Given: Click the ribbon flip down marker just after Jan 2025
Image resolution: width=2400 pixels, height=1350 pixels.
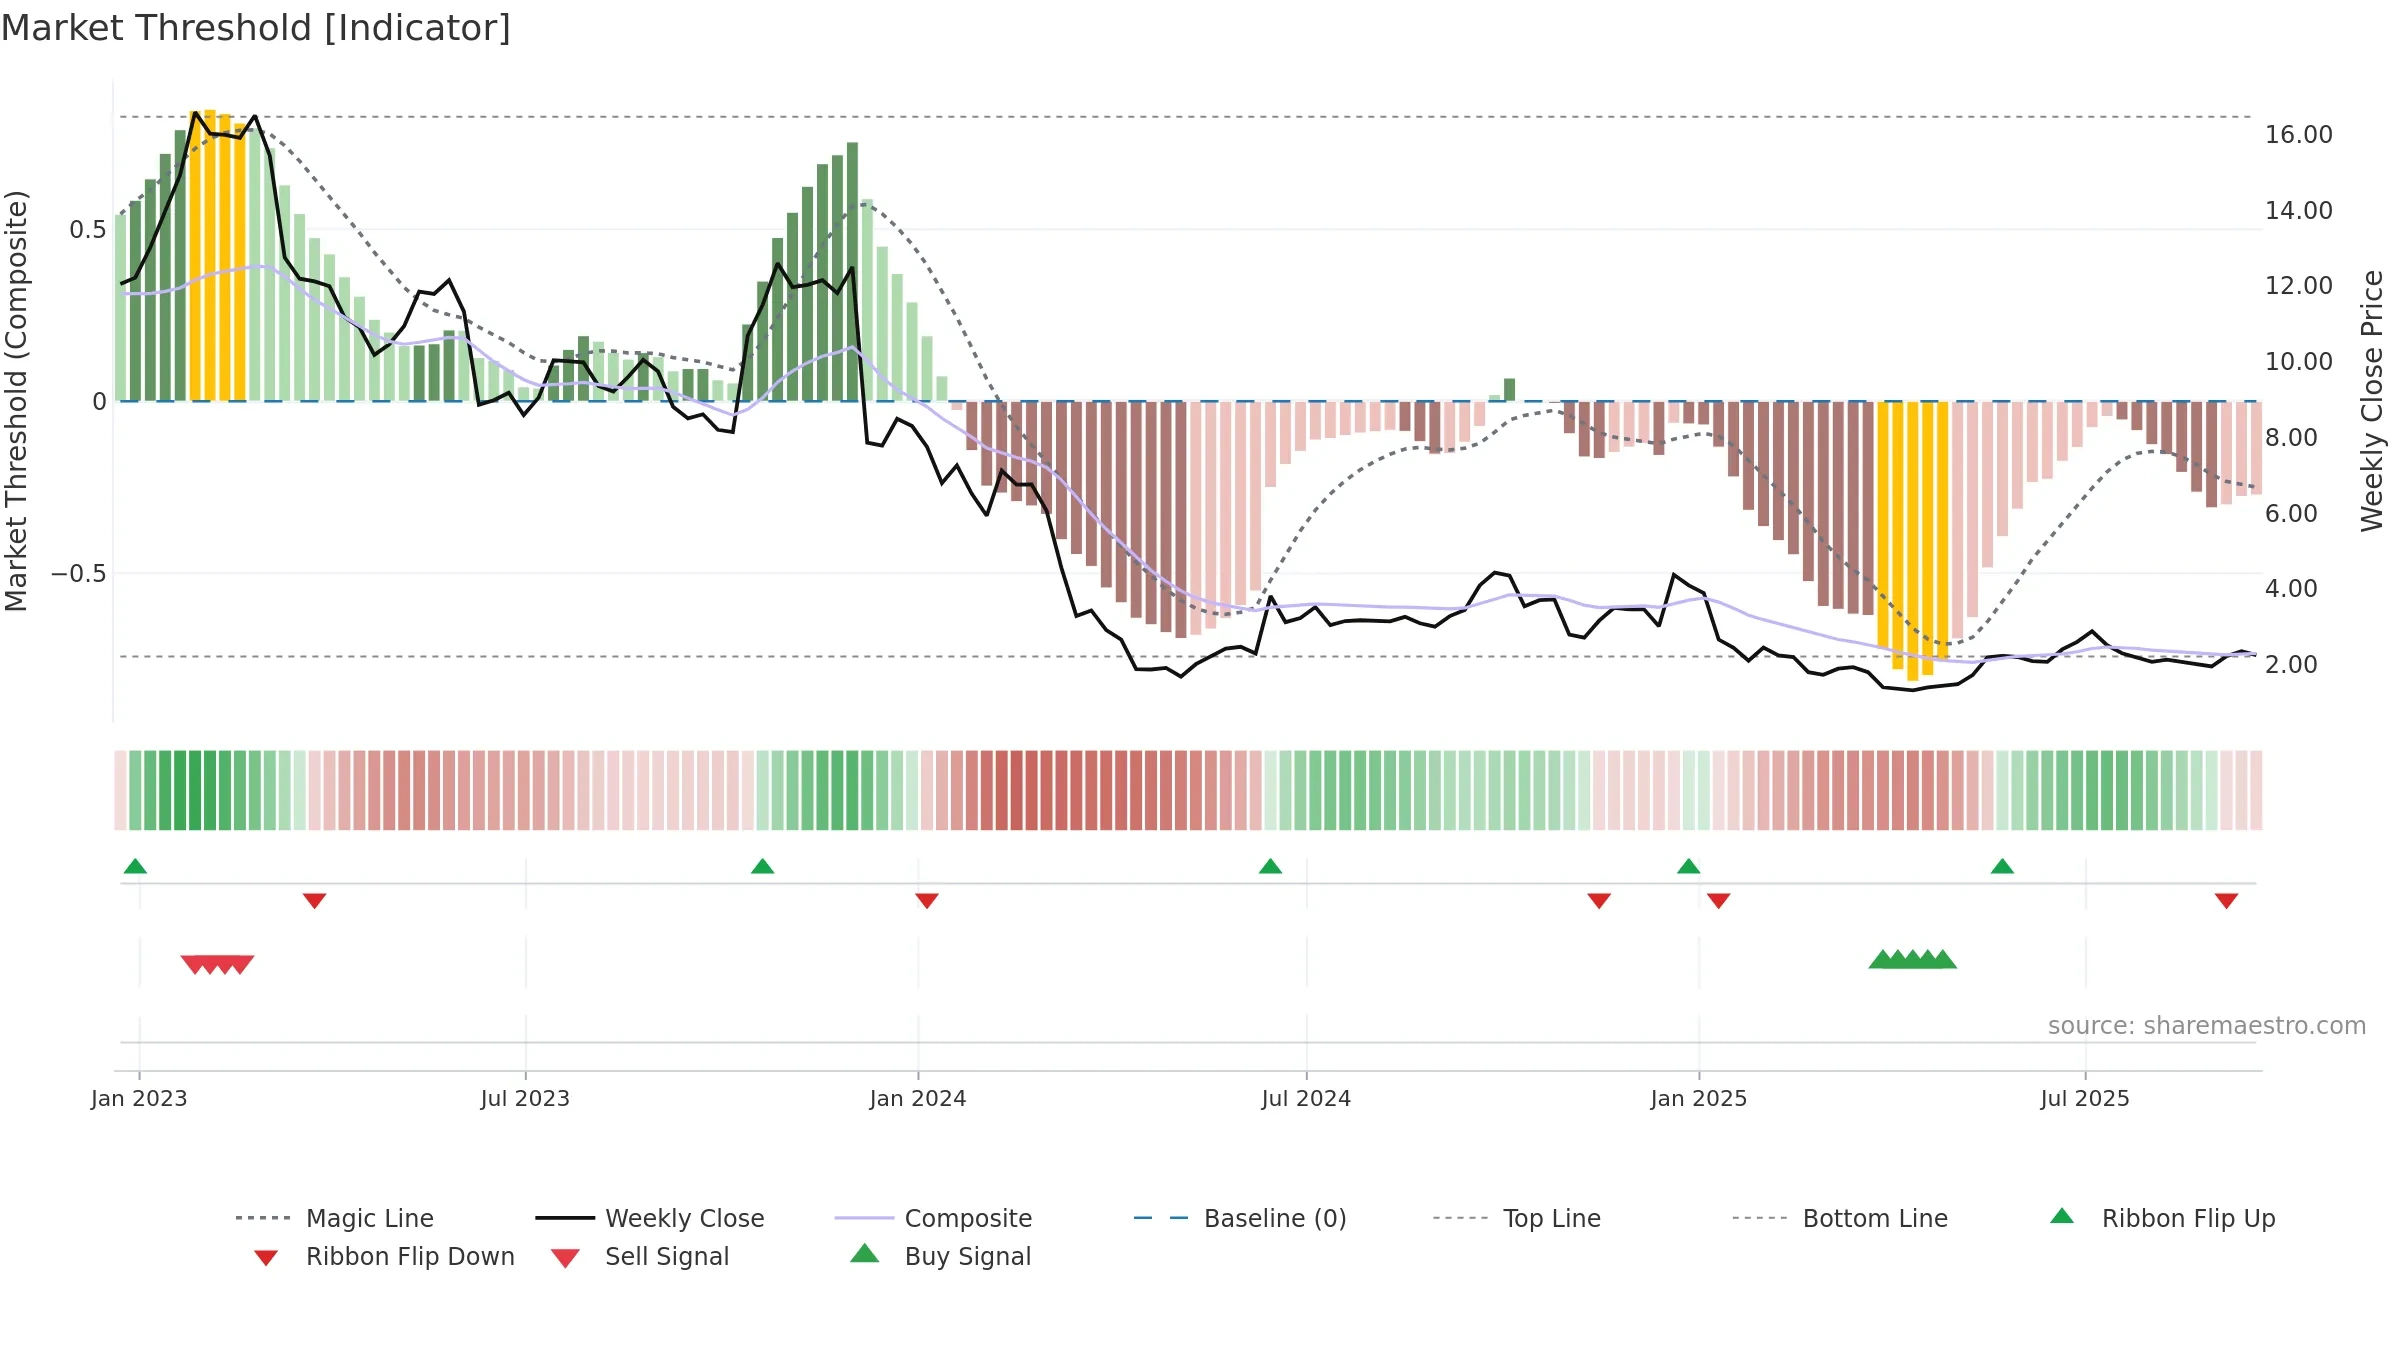Looking at the screenshot, I should tap(1719, 901).
